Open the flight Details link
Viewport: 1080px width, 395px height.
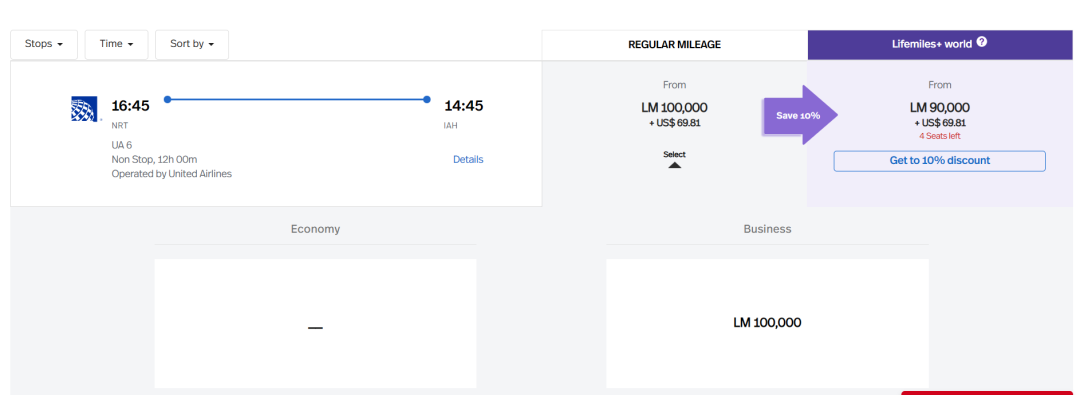click(468, 159)
